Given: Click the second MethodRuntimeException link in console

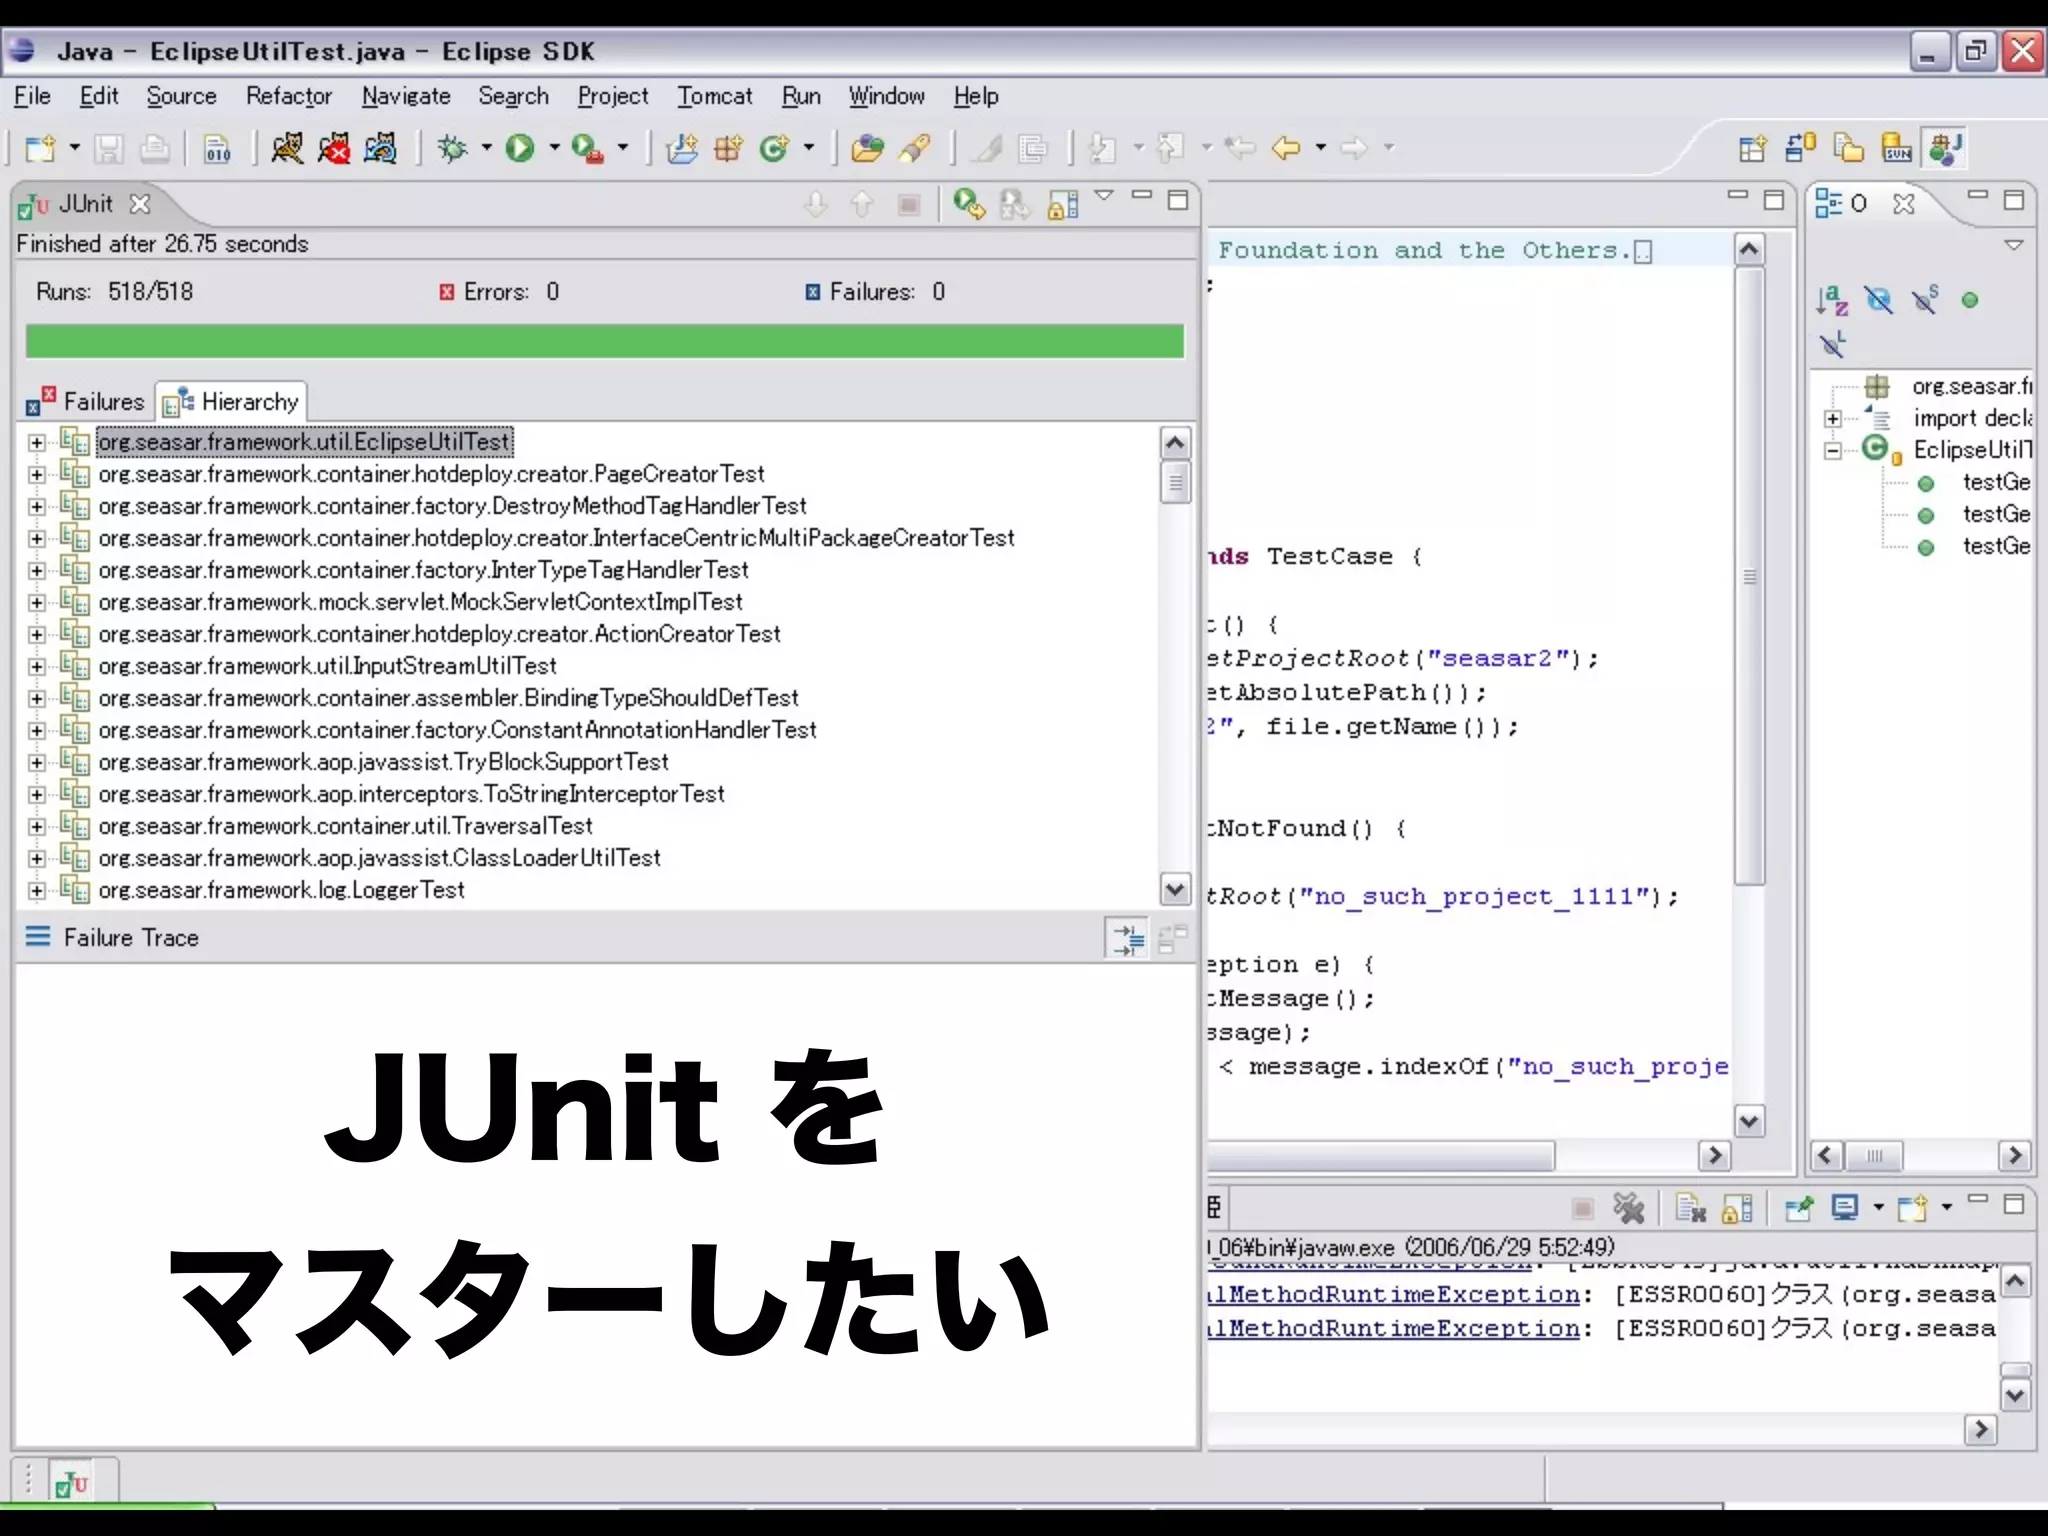Looking at the screenshot, I should click(x=1395, y=1329).
